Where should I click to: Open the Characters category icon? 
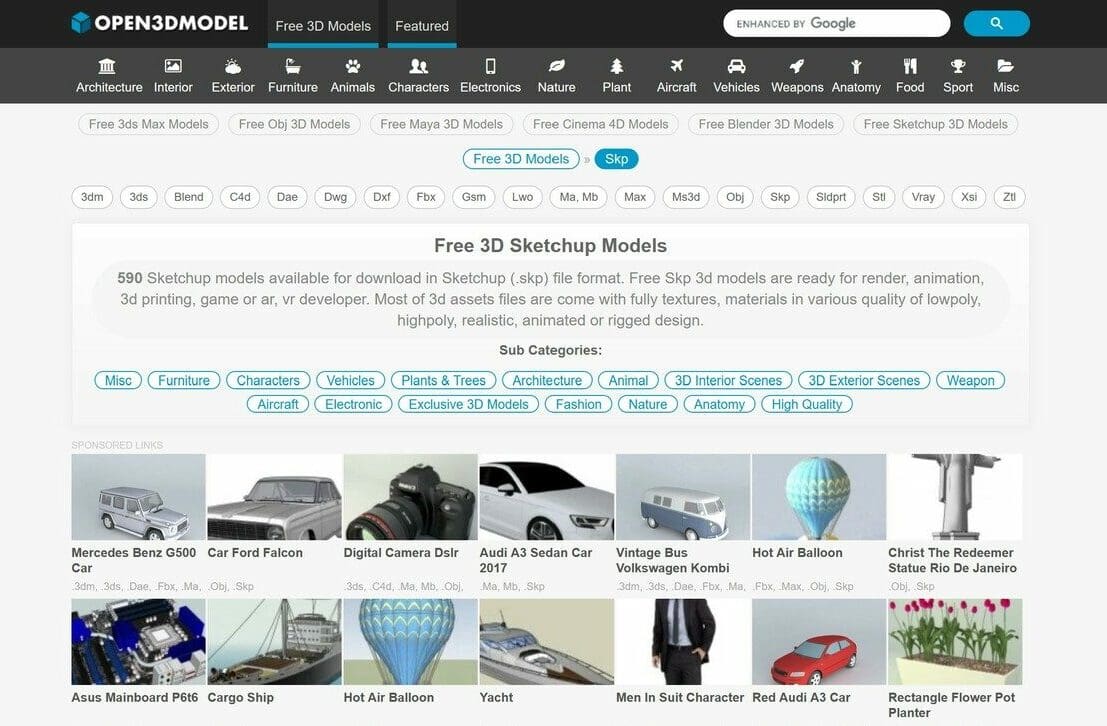[419, 66]
